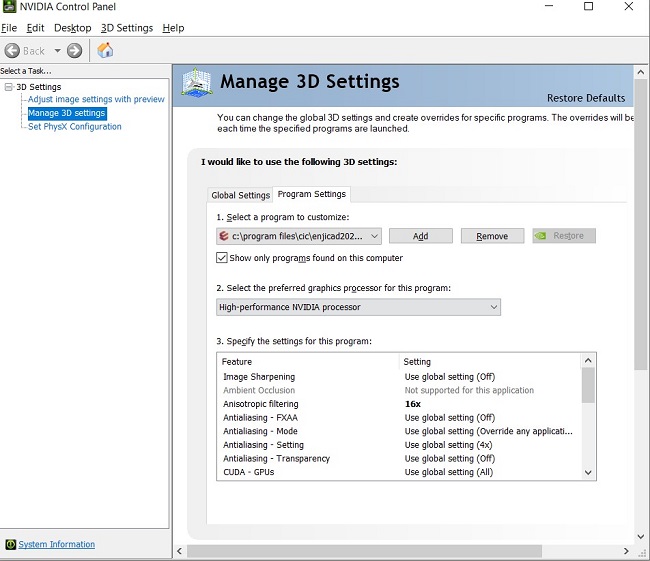Screen dimensions: 650x561
Task: Open the System Information link
Action: tap(56, 544)
